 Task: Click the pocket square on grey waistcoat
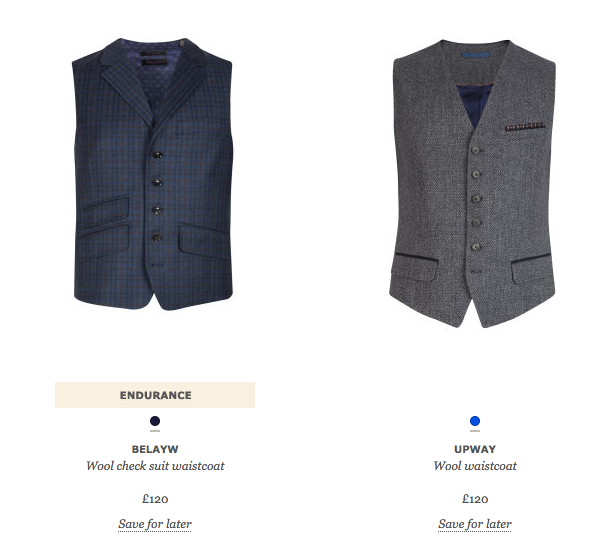(x=524, y=126)
